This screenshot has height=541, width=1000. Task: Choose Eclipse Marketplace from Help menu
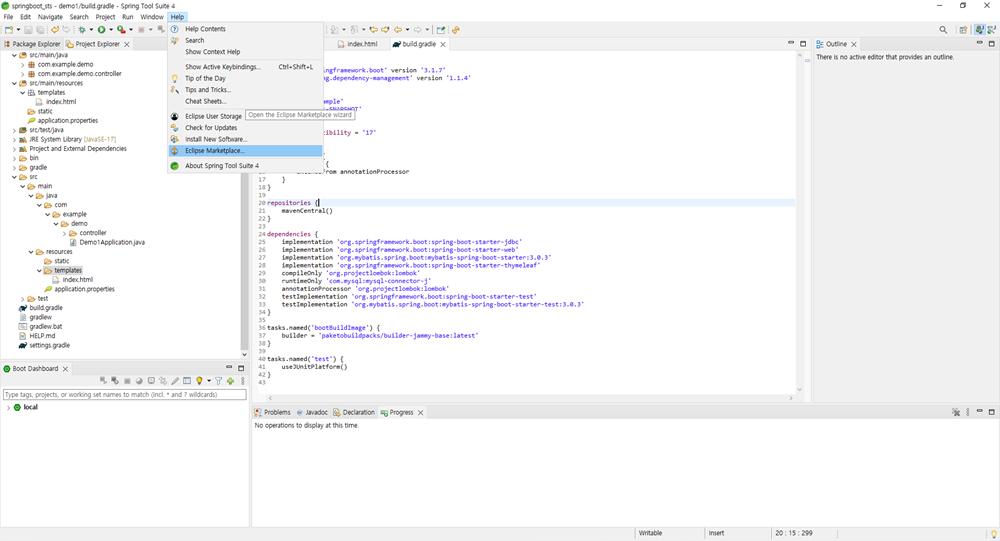[246, 151]
